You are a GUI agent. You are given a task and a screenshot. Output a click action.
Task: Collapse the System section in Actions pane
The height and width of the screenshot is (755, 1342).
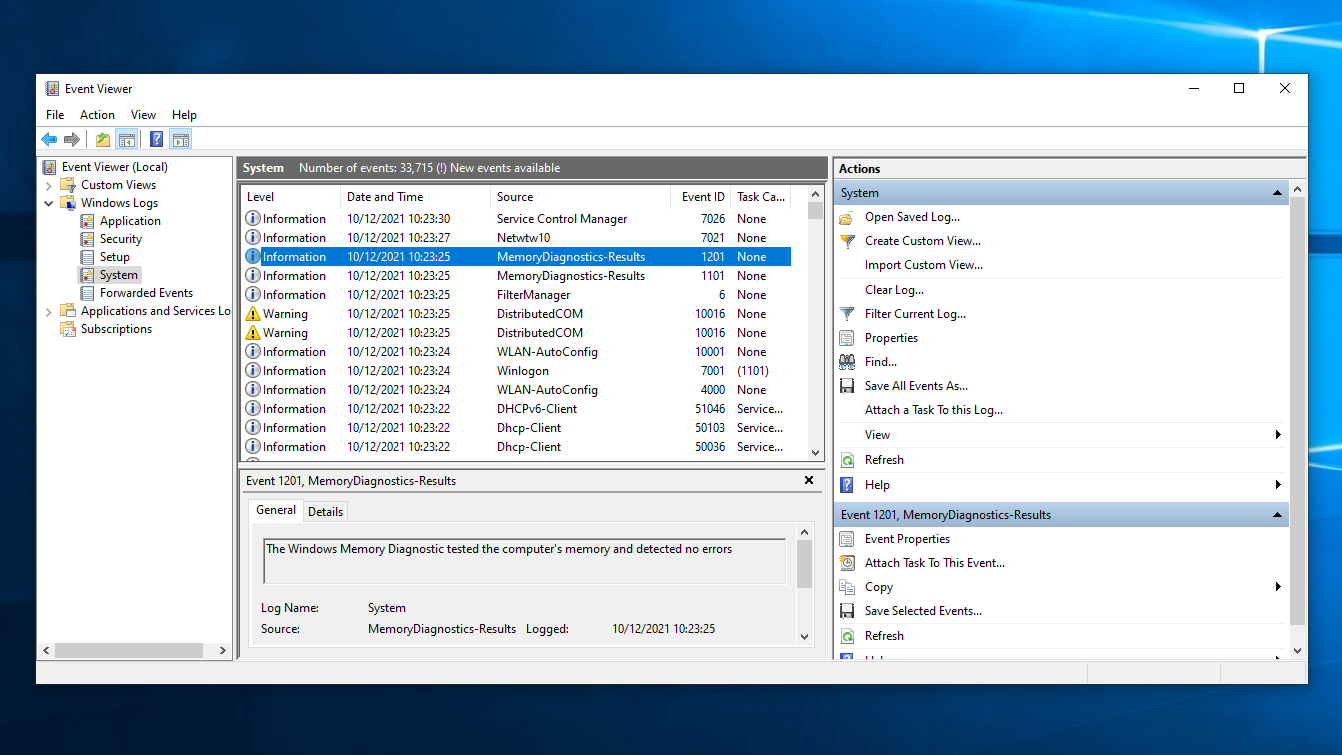(1277, 192)
